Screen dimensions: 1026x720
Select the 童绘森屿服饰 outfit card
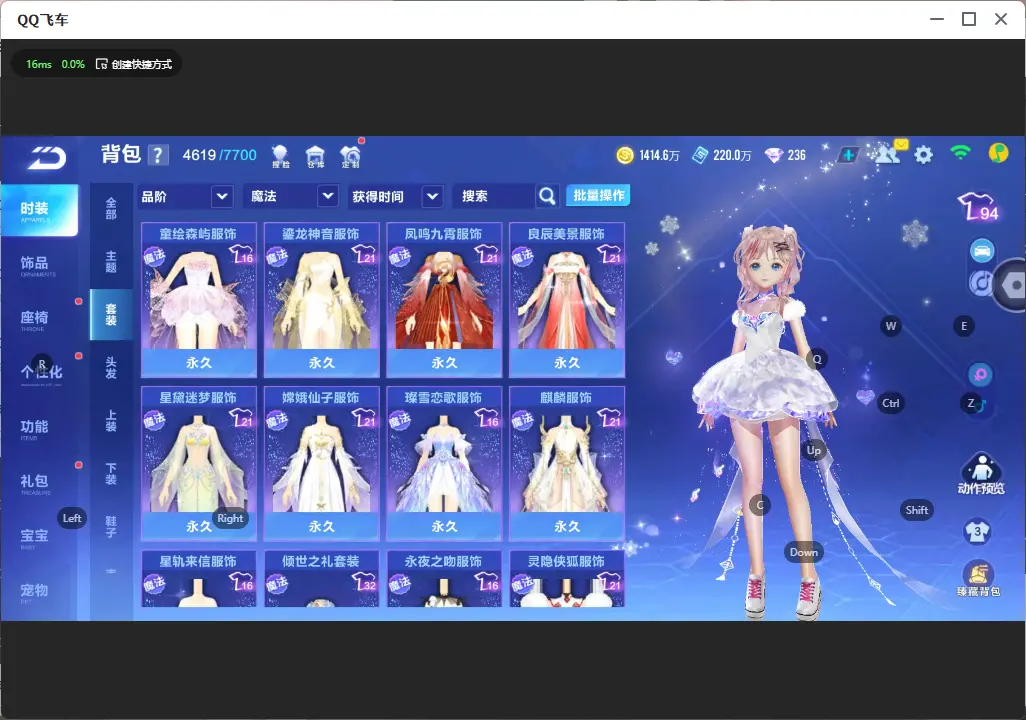[x=199, y=300]
